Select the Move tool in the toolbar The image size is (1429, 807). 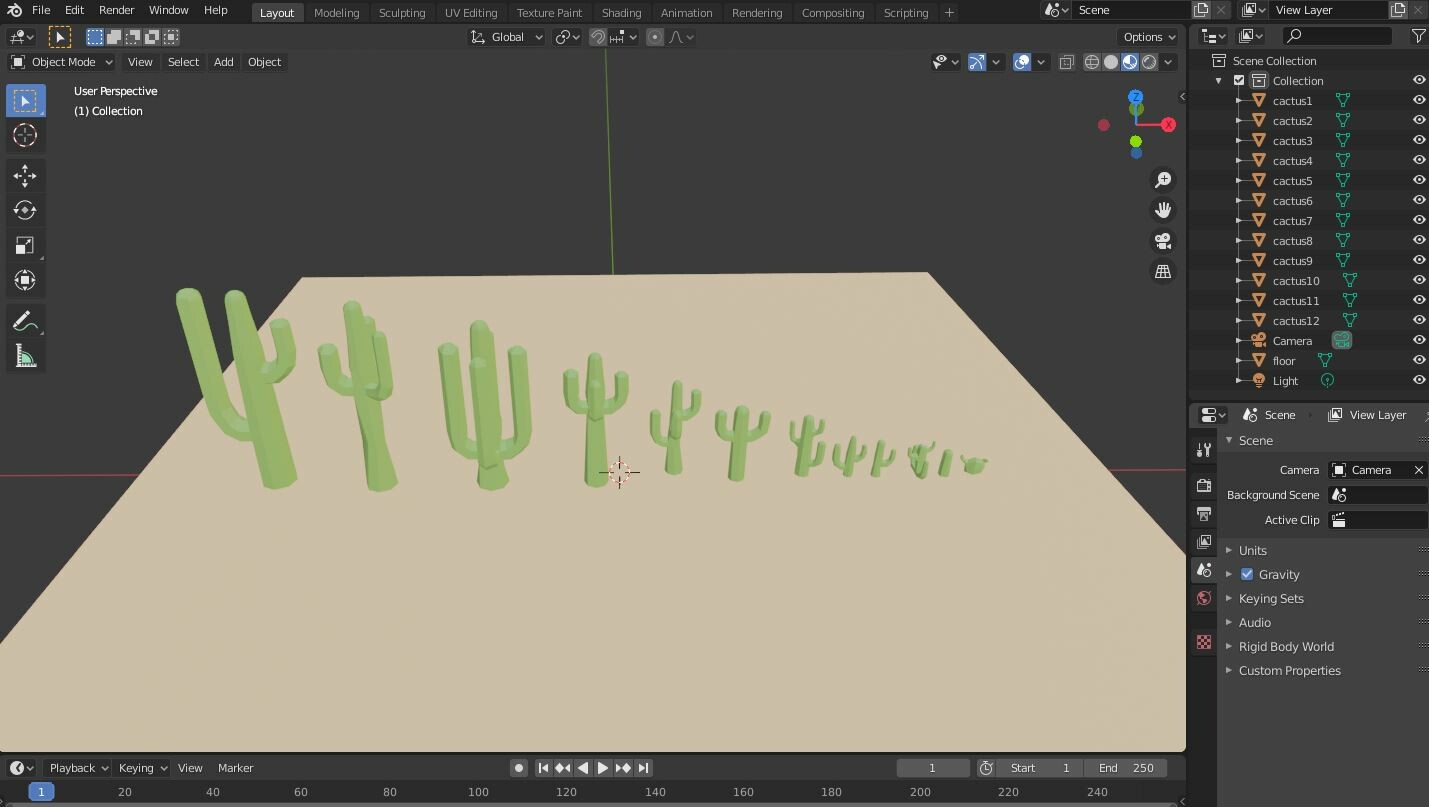pyautogui.click(x=25, y=176)
